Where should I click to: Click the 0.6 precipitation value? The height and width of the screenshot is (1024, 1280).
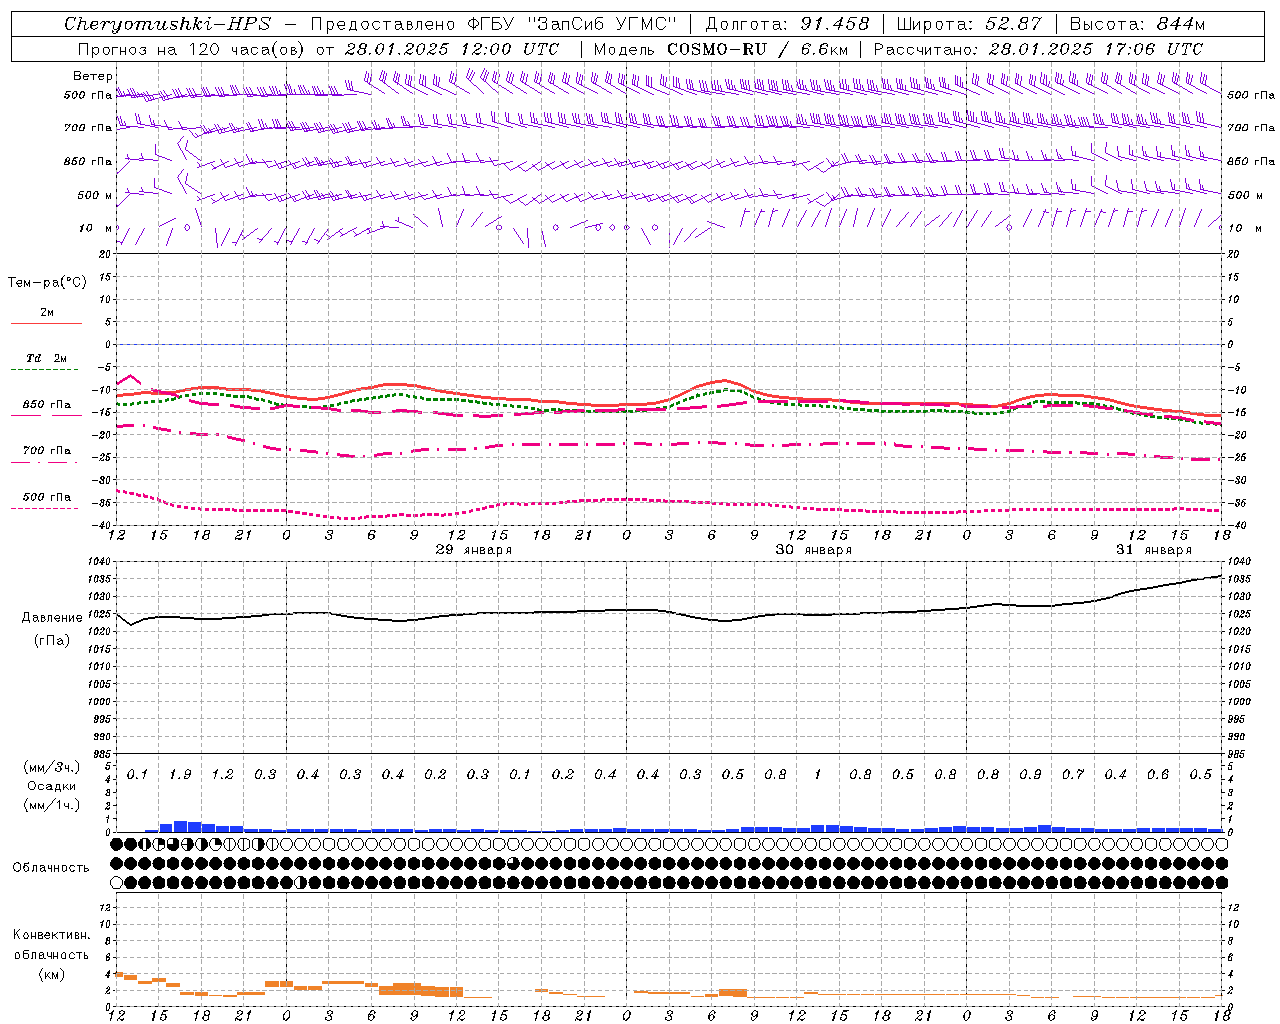point(1158,775)
